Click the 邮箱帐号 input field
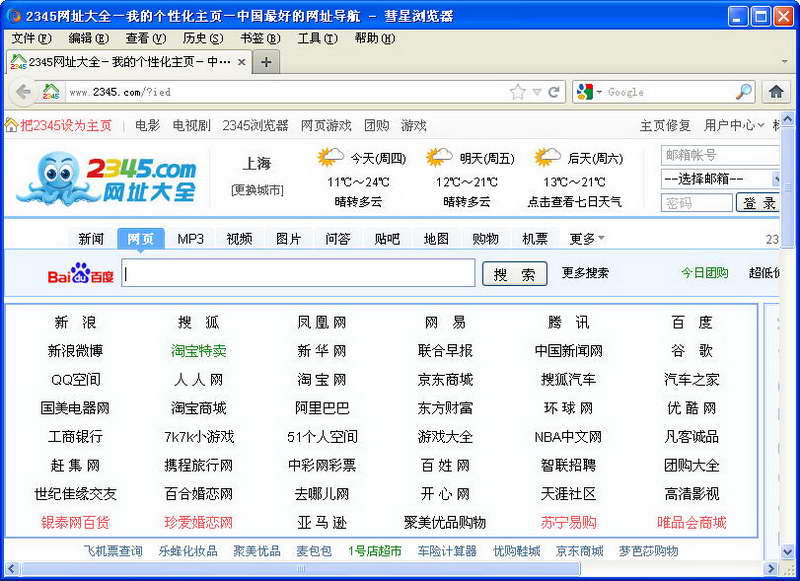The image size is (800, 581). tap(720, 155)
